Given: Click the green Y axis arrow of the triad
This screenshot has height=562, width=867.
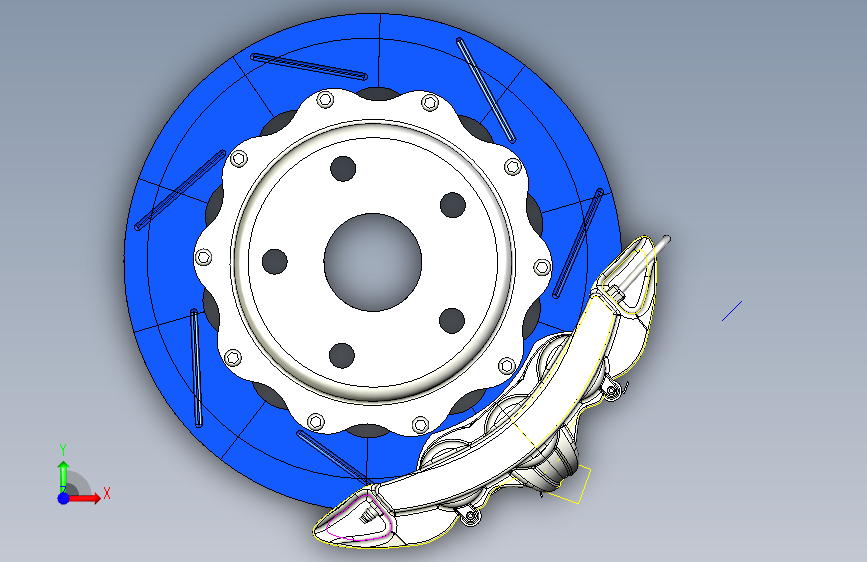Looking at the screenshot, I should pos(63,475).
